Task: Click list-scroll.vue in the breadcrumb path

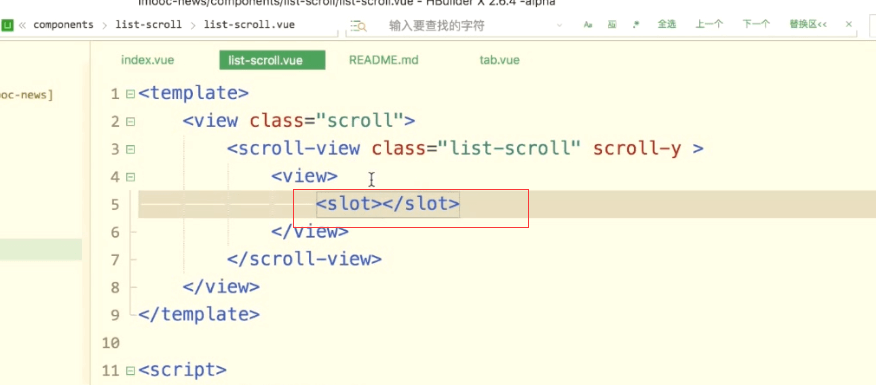Action: (249, 25)
